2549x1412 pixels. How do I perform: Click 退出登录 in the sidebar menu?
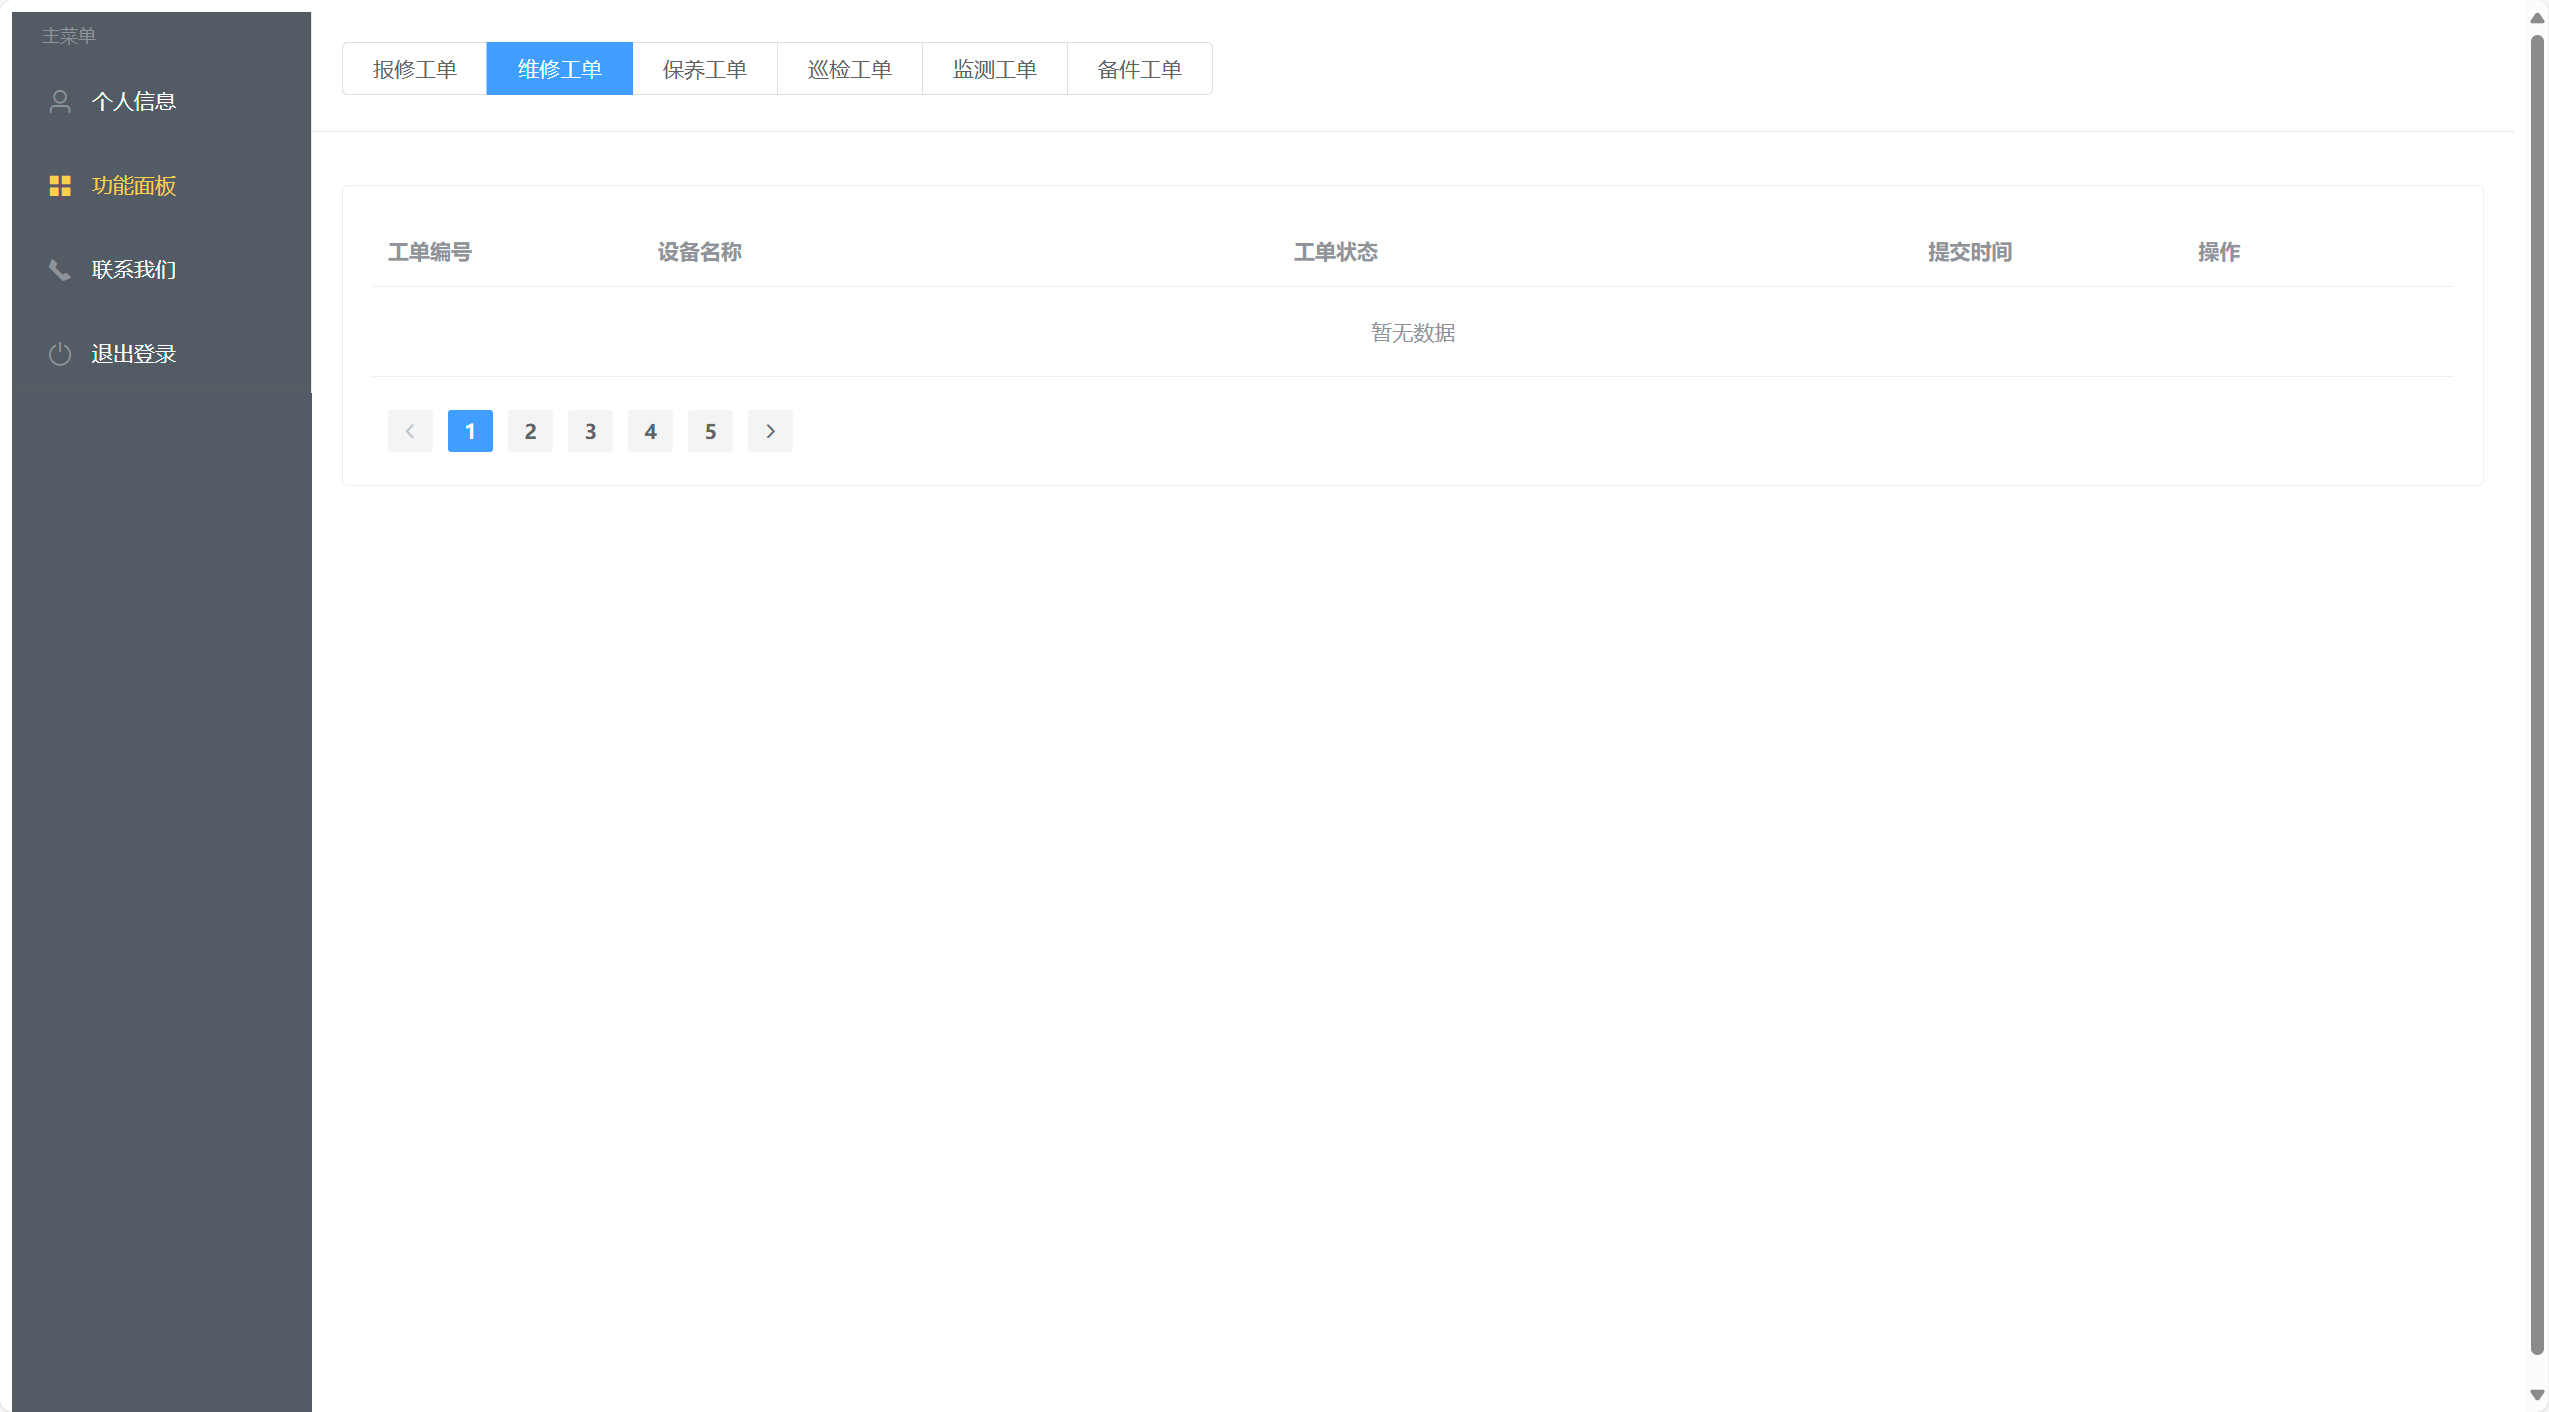[x=133, y=354]
